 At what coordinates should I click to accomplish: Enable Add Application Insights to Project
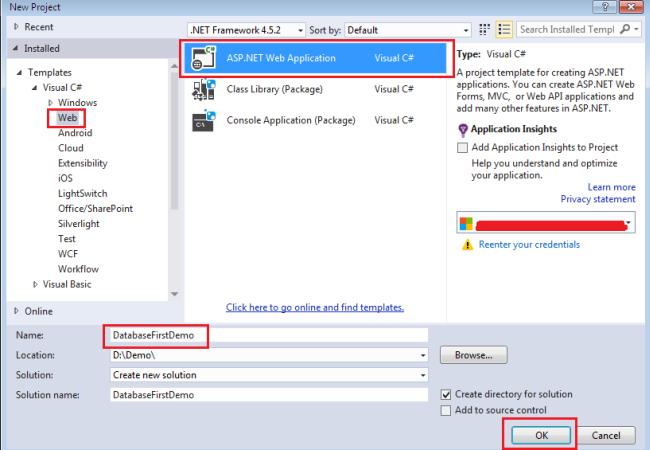tap(462, 148)
